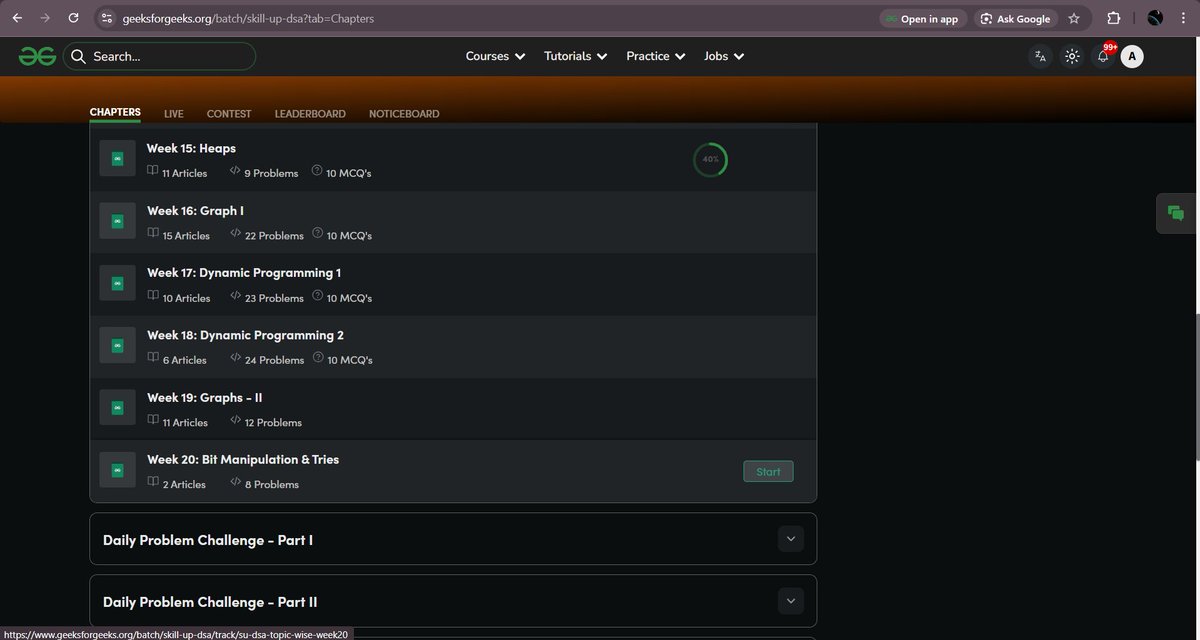Open the Practice dropdown menu
Viewport: 1200px width, 640px height.
click(x=656, y=57)
